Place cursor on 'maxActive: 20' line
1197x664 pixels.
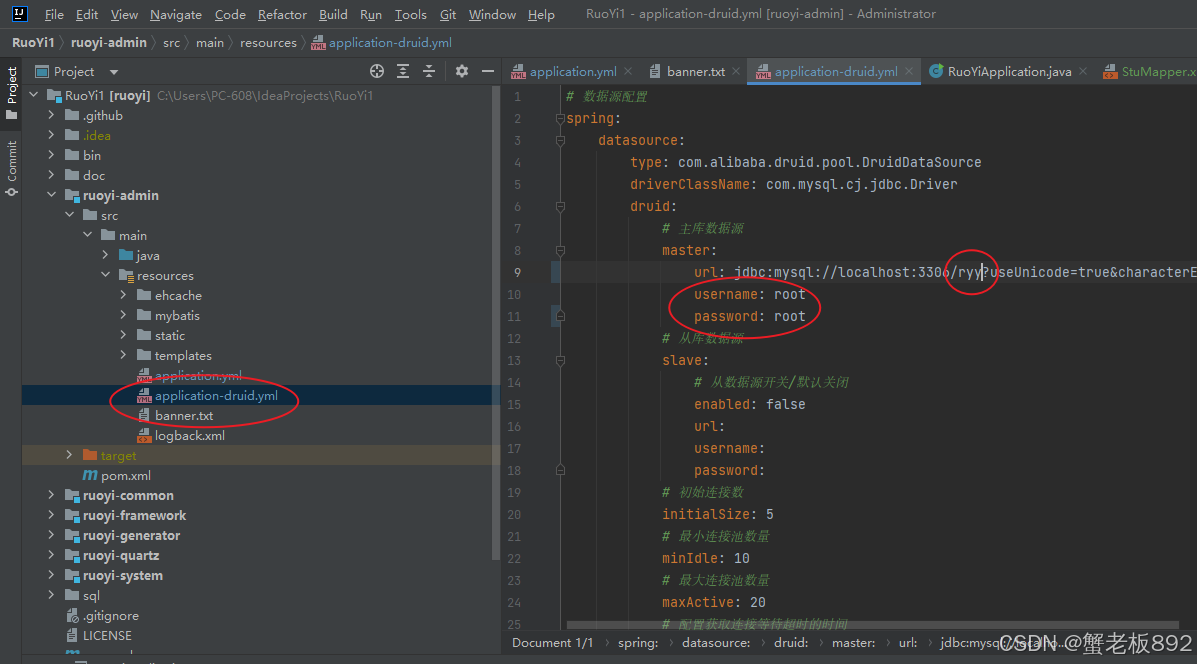(x=713, y=602)
